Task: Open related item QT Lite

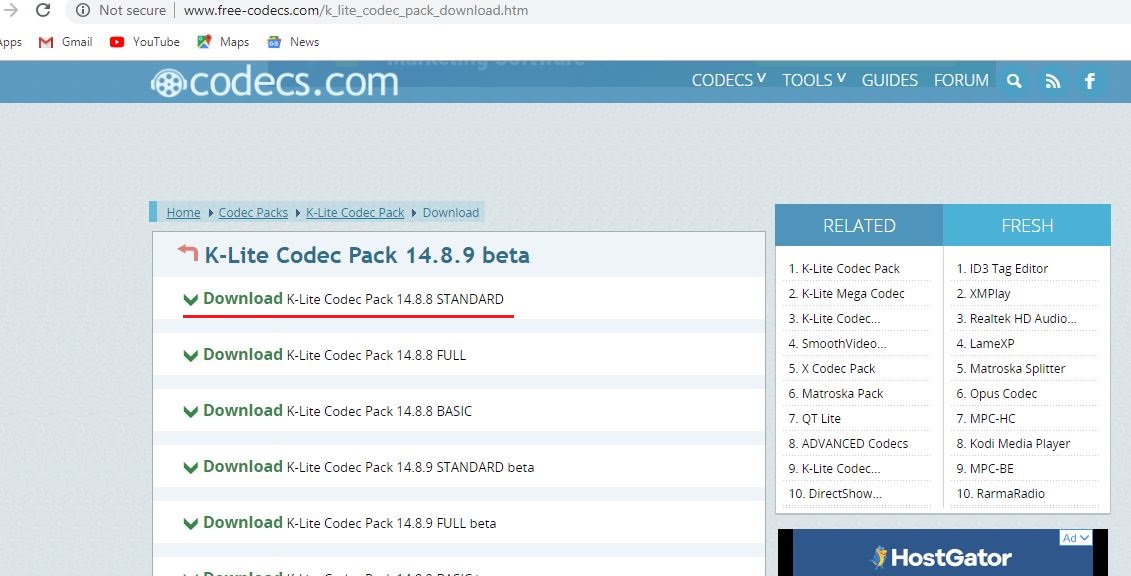Action: pos(814,419)
